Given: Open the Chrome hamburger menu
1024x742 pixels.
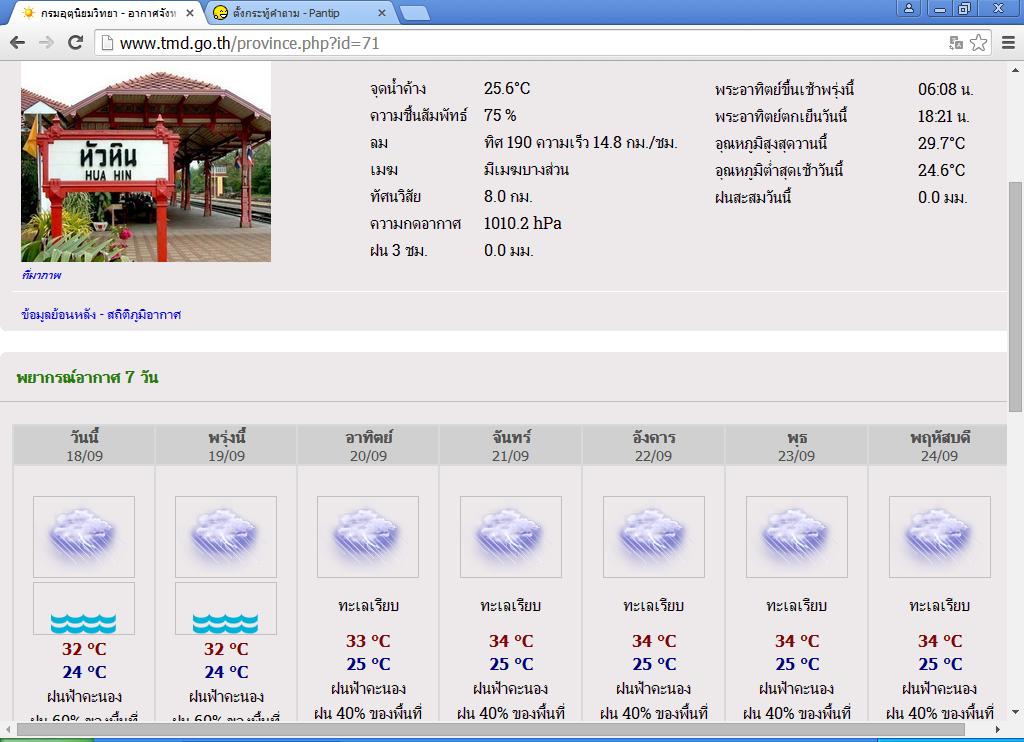Looking at the screenshot, I should pos(1008,43).
